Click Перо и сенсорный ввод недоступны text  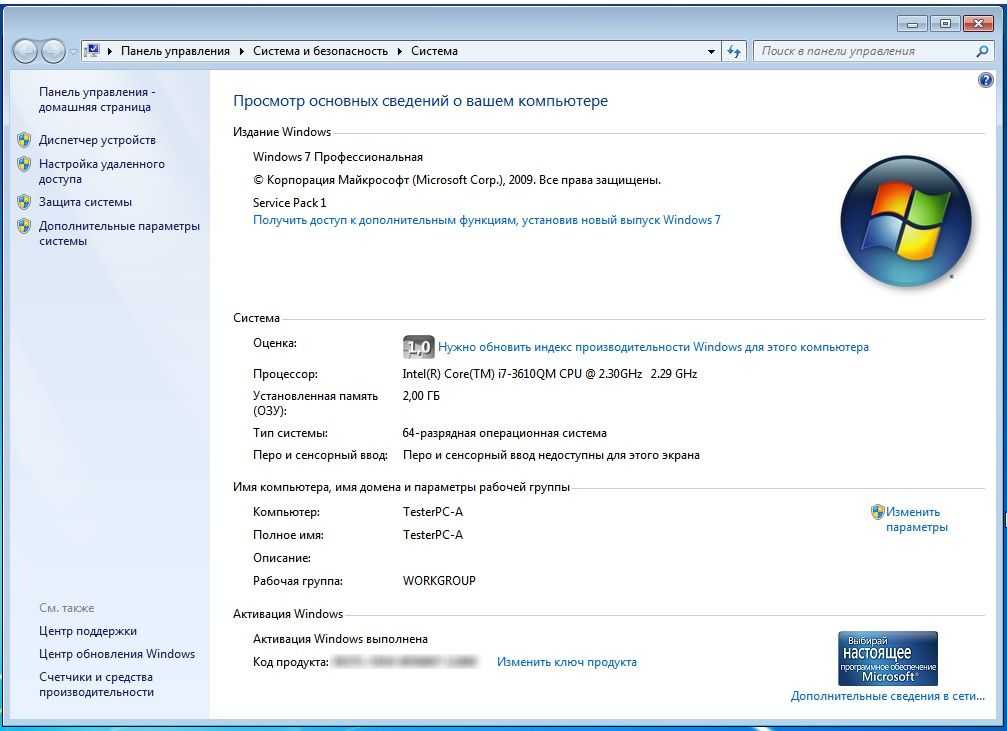(x=551, y=455)
